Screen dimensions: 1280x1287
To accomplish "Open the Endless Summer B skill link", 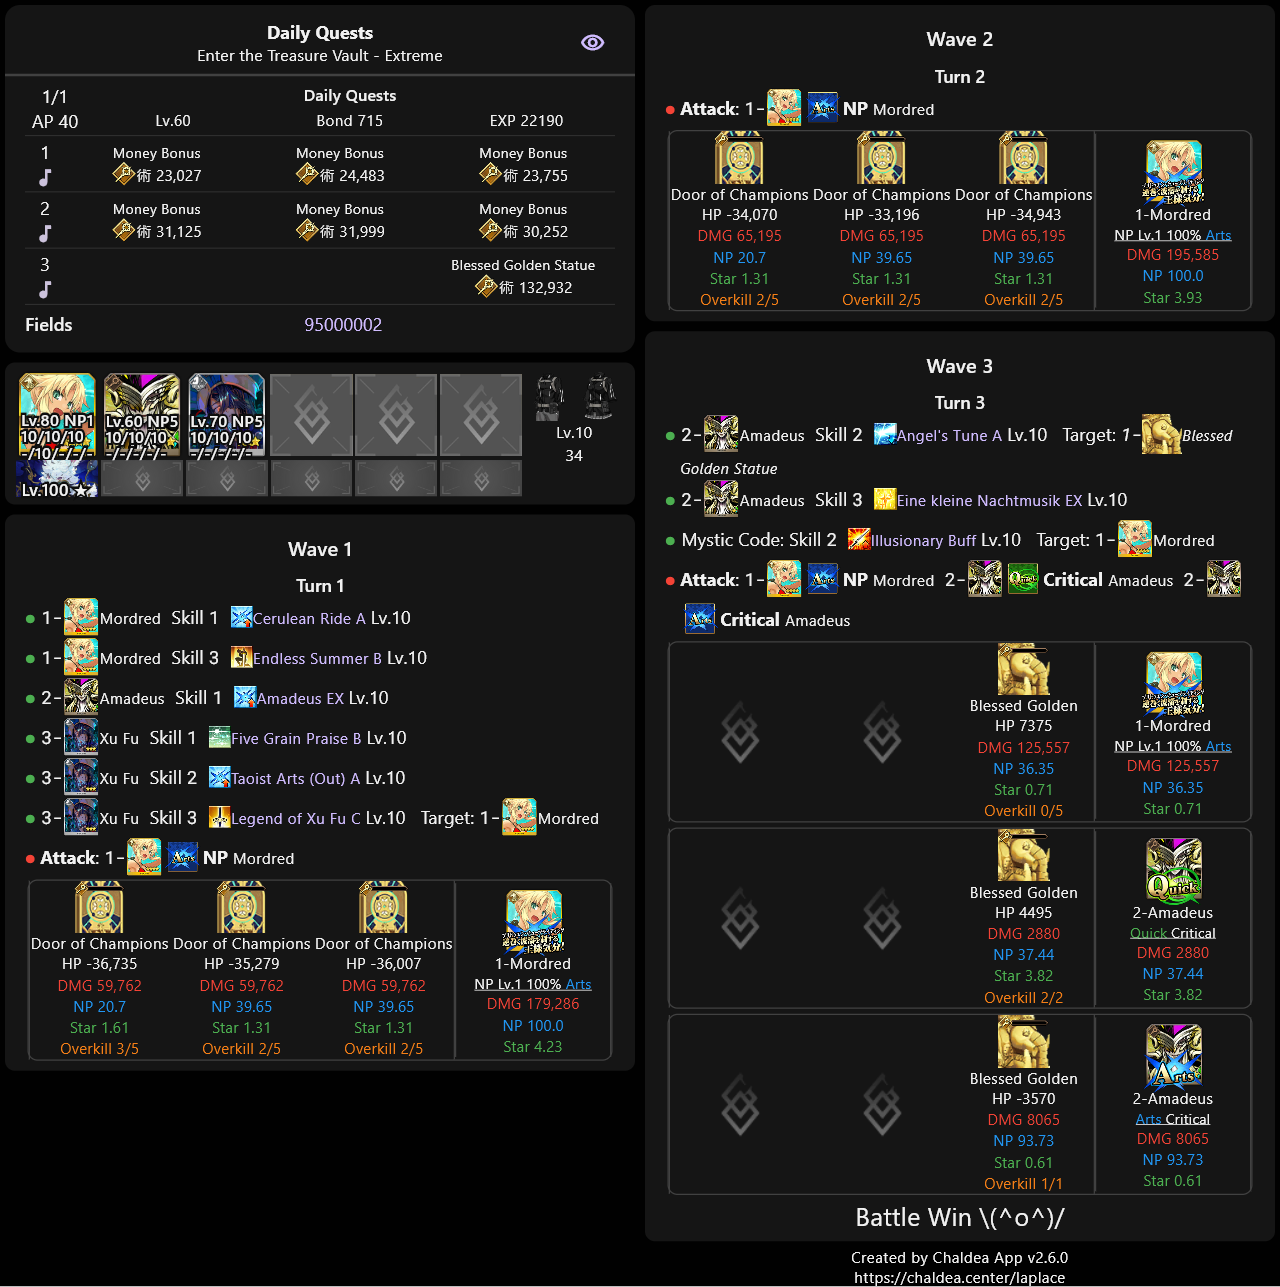I will 317,659.
